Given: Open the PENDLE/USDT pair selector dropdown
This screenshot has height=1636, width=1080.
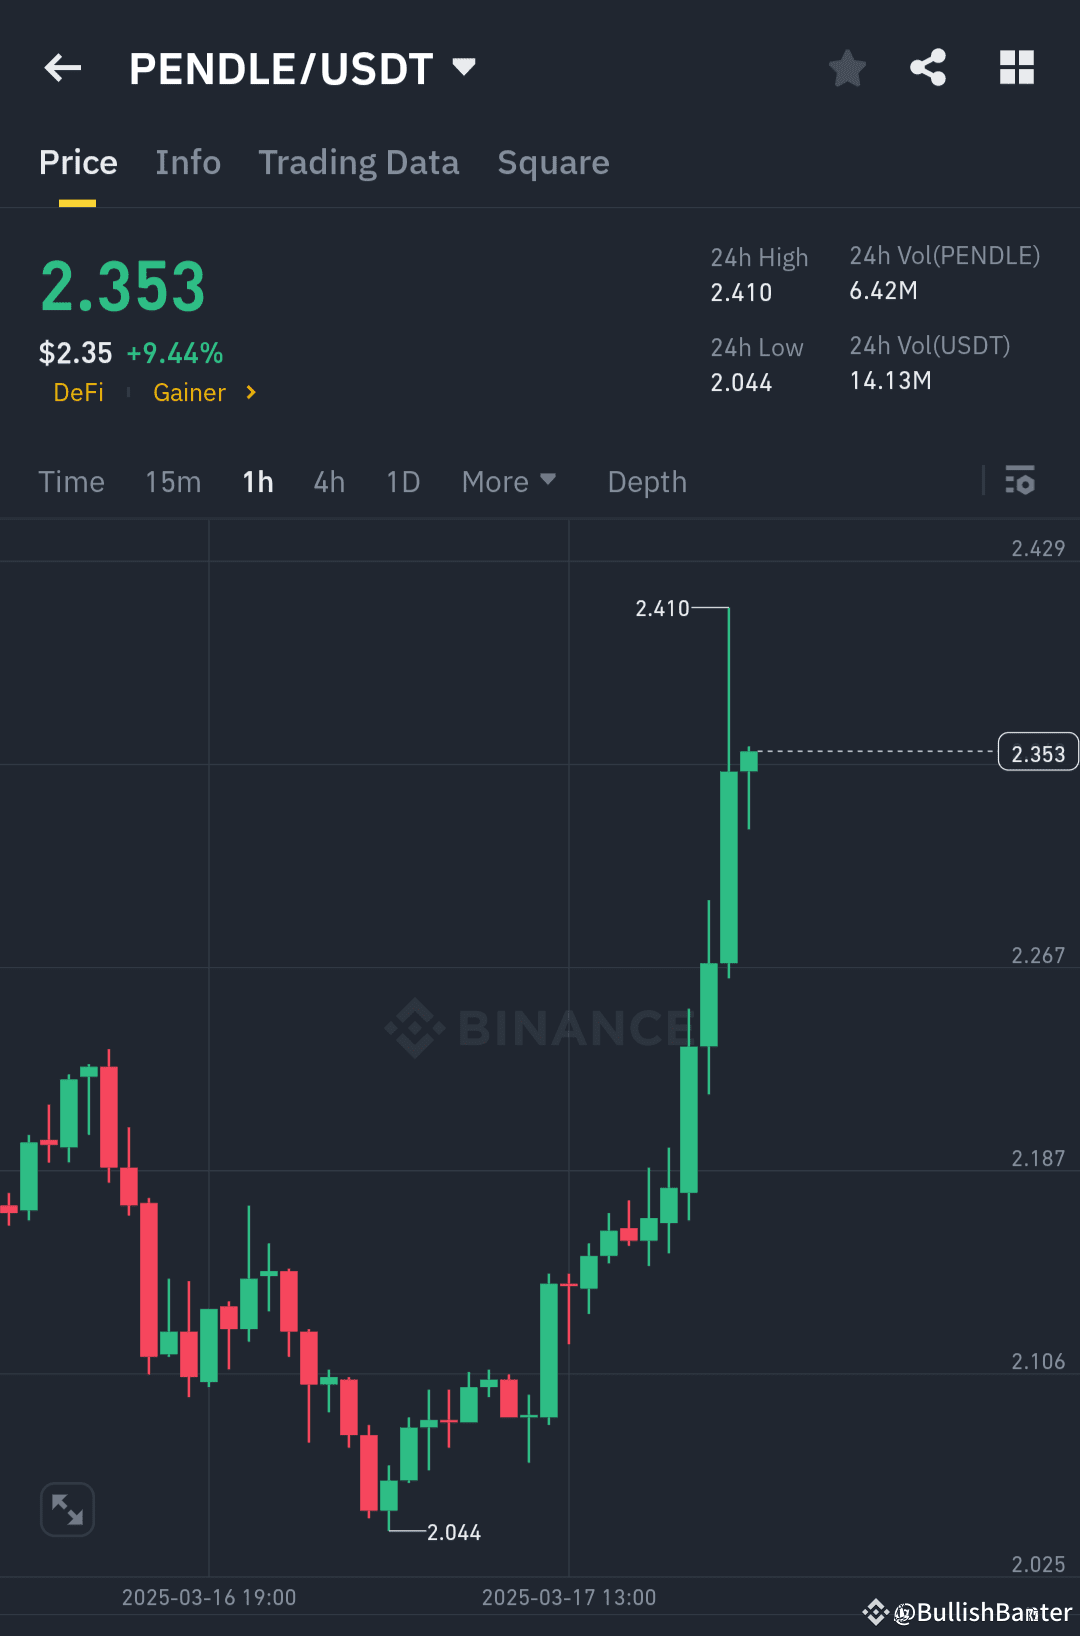Looking at the screenshot, I should 463,67.
